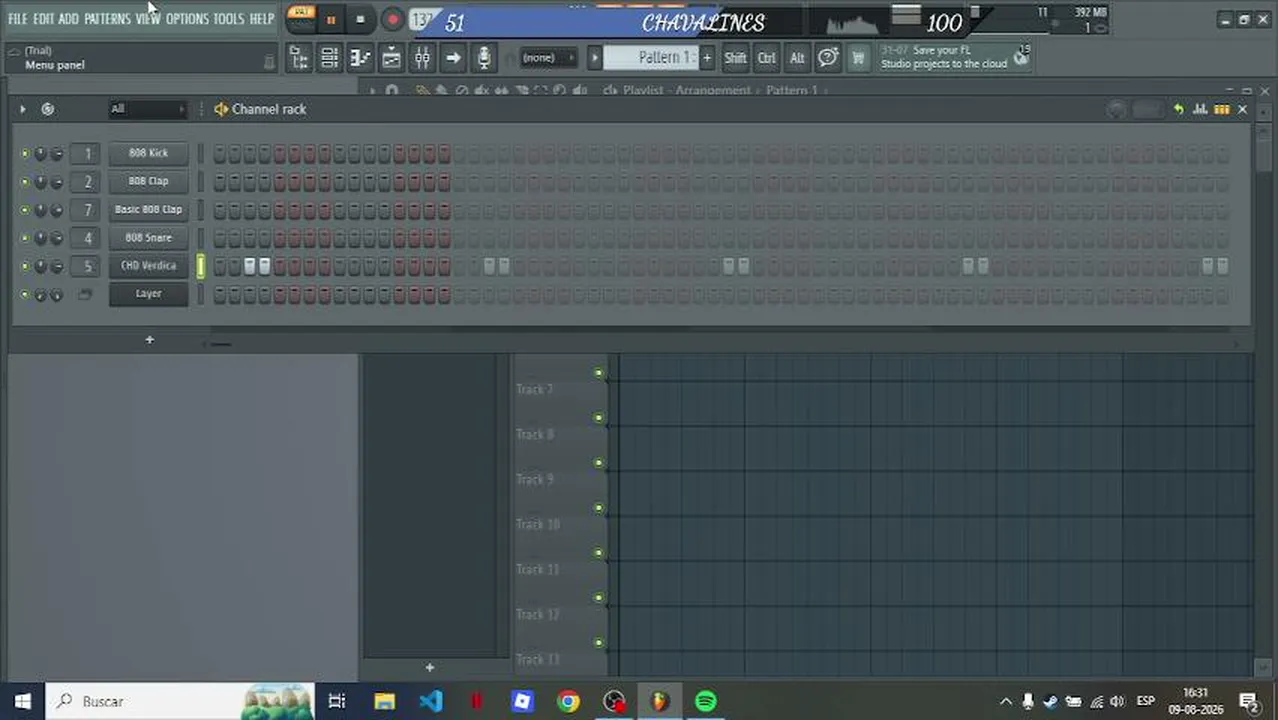
Task: Open the shopping cart content library icon
Action: coord(858,58)
